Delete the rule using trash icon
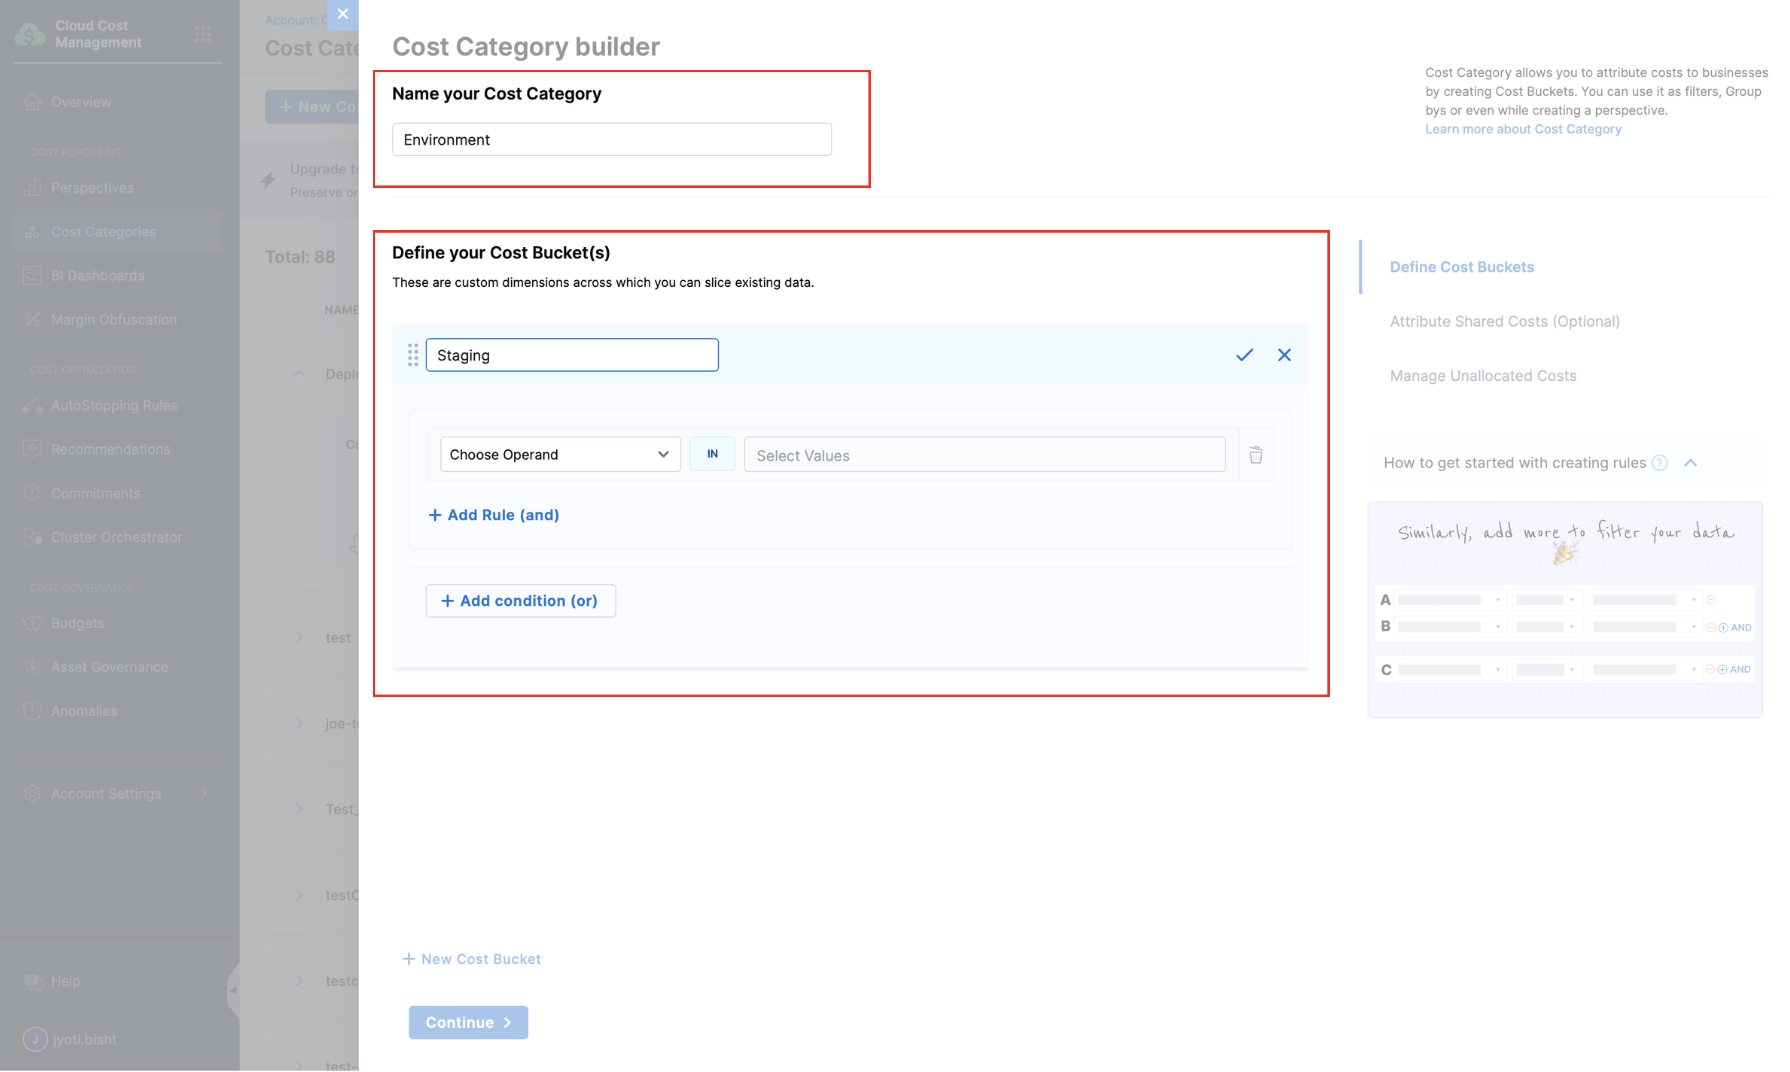 1256,455
